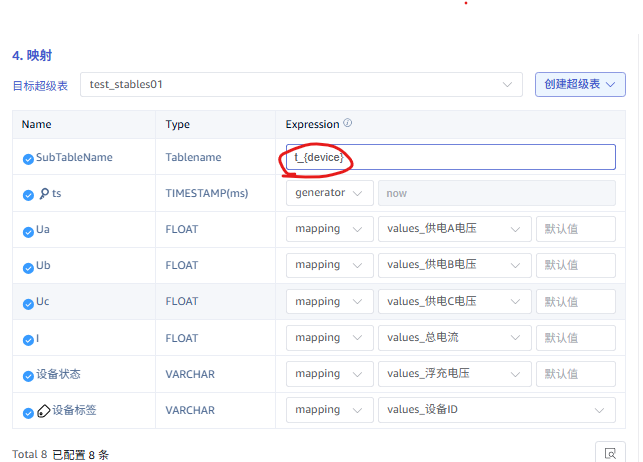
Task: Expand the generator dropdown in ts row
Action: click(x=330, y=193)
